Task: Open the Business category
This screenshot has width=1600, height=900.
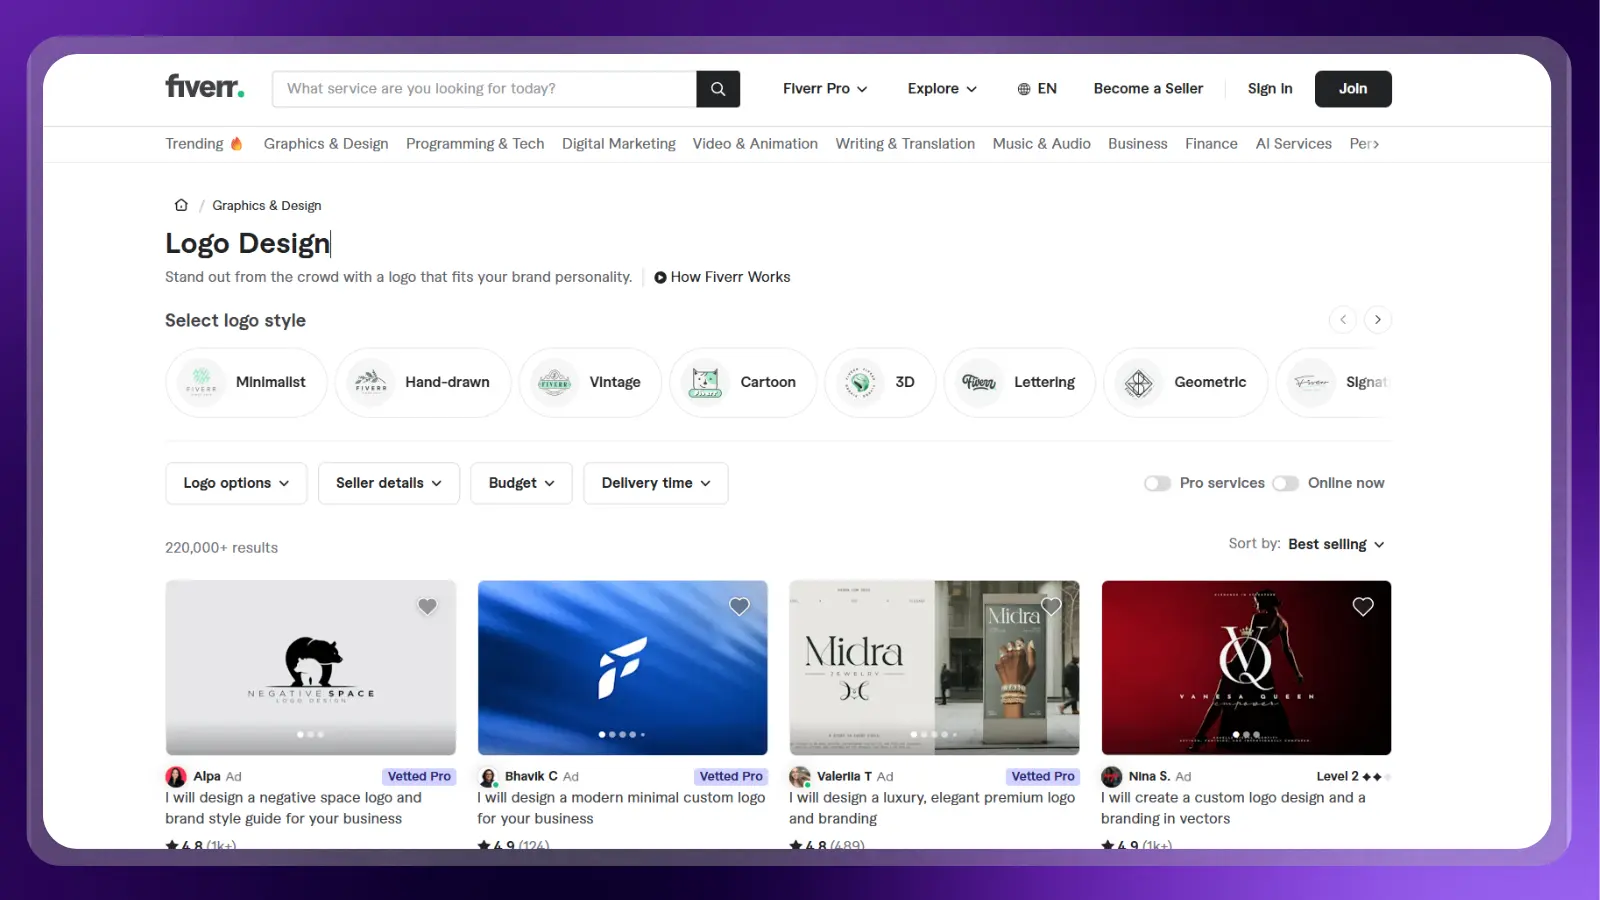Action: [x=1137, y=144]
